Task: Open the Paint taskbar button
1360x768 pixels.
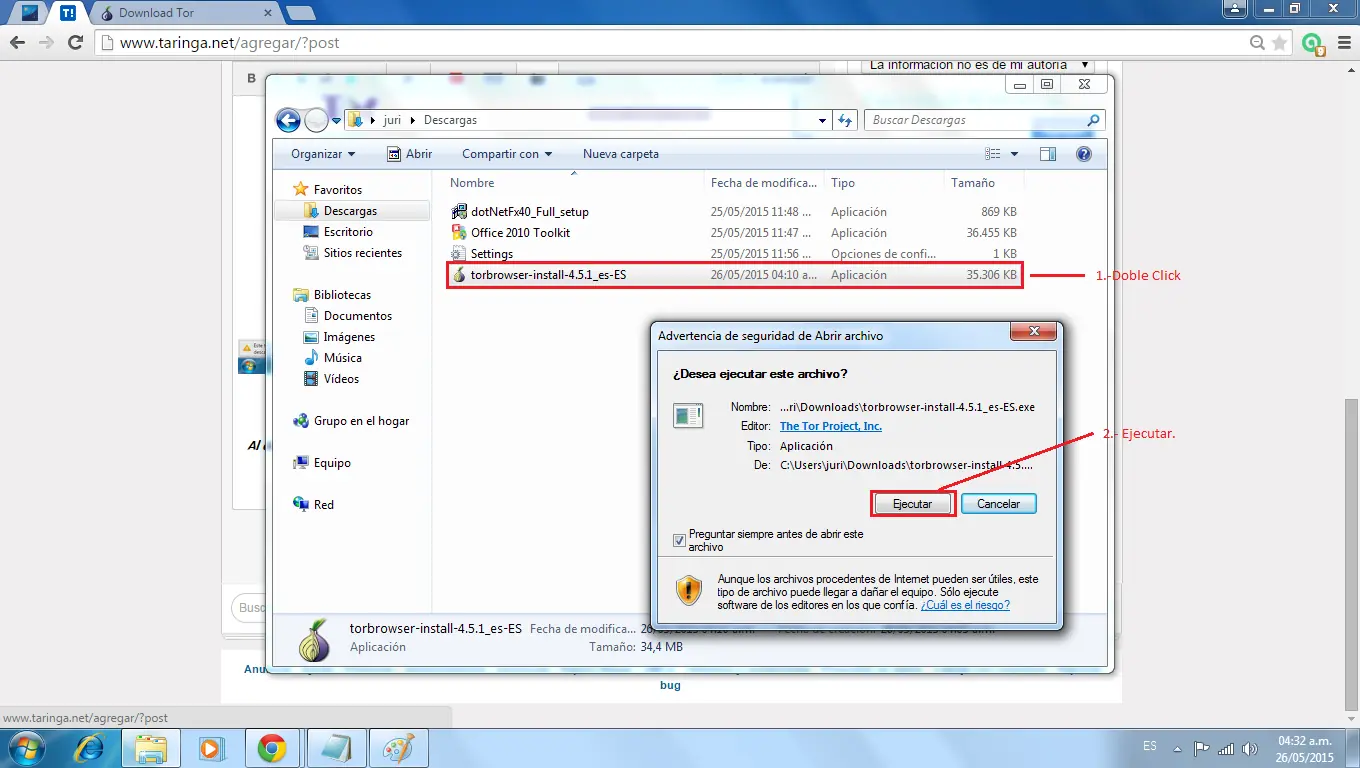Action: 399,748
